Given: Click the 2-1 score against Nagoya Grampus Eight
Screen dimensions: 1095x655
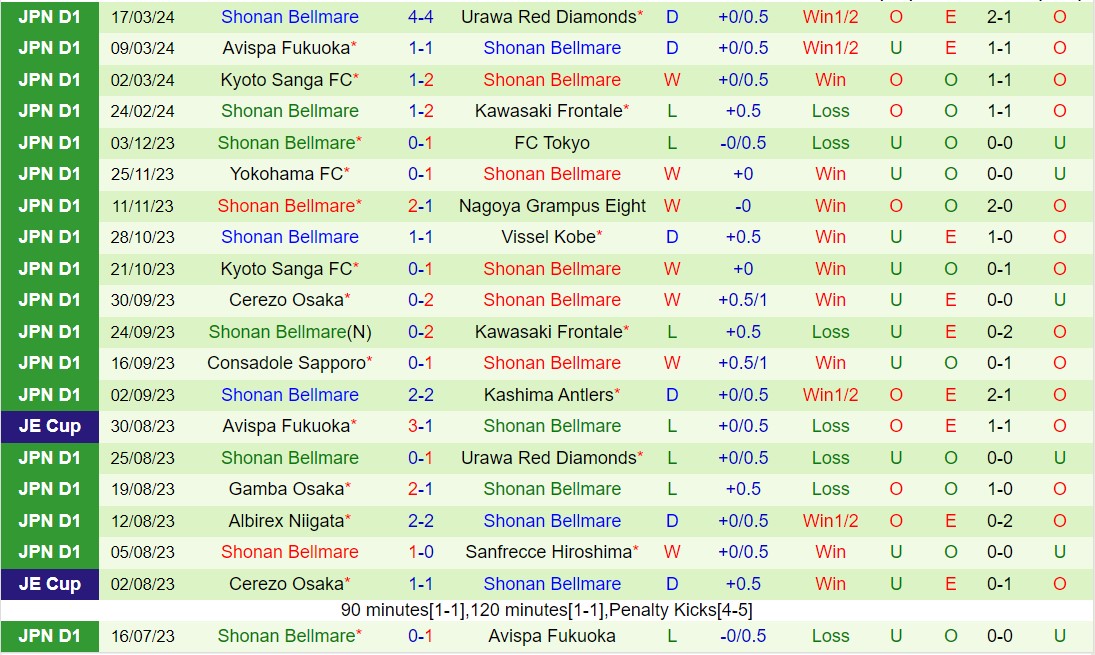Looking at the screenshot, I should tap(420, 206).
